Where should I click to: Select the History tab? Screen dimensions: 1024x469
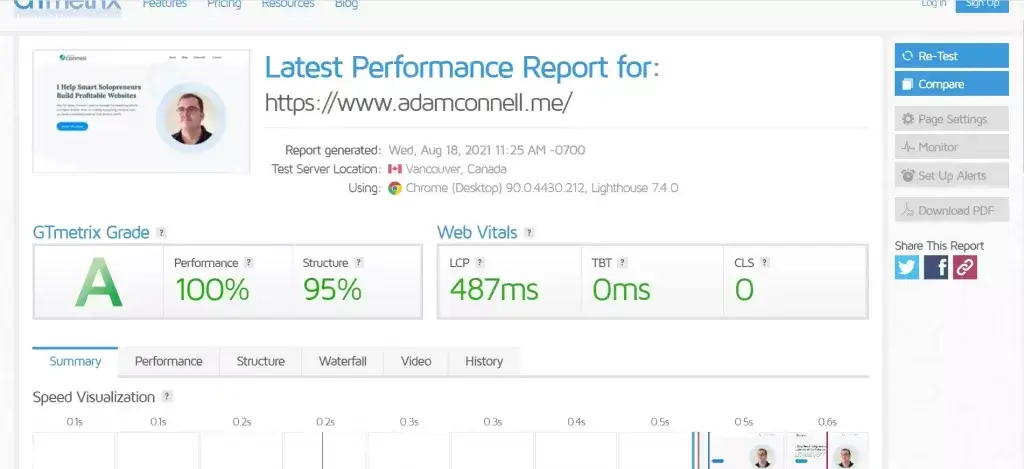[484, 361]
